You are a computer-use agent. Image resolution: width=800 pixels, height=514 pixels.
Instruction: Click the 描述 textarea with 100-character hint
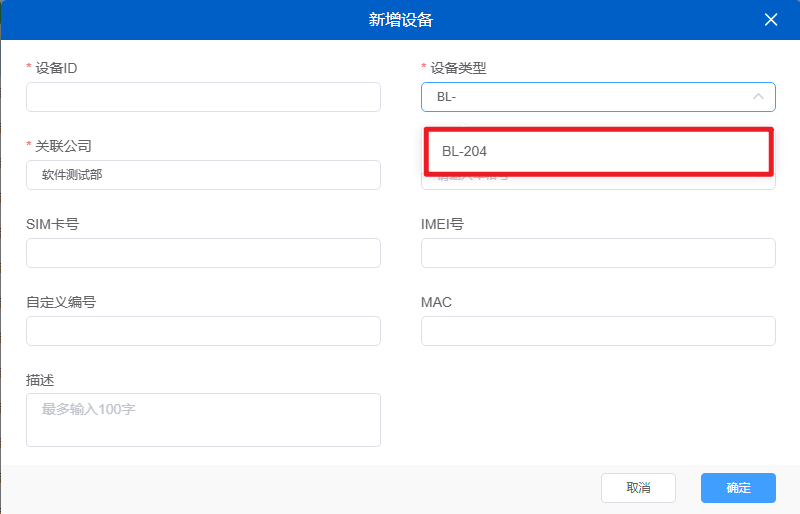[x=203, y=419]
